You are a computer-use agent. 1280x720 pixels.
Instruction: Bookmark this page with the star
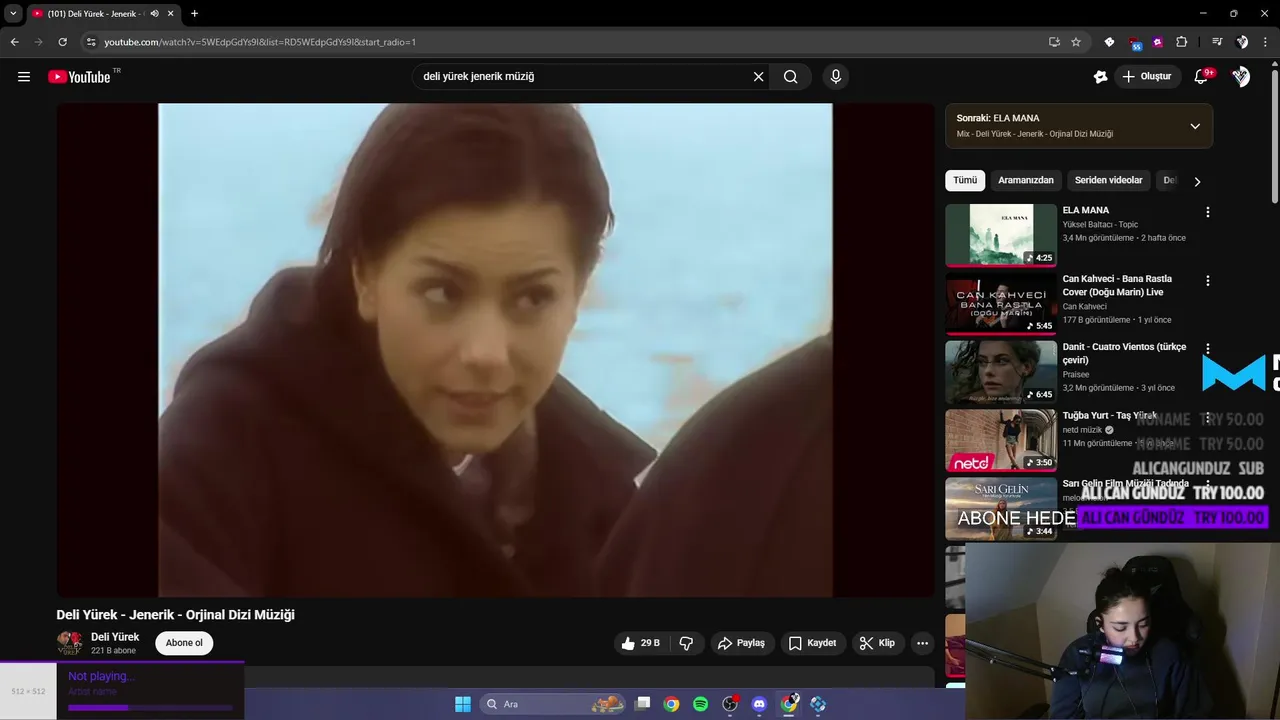click(x=1076, y=42)
